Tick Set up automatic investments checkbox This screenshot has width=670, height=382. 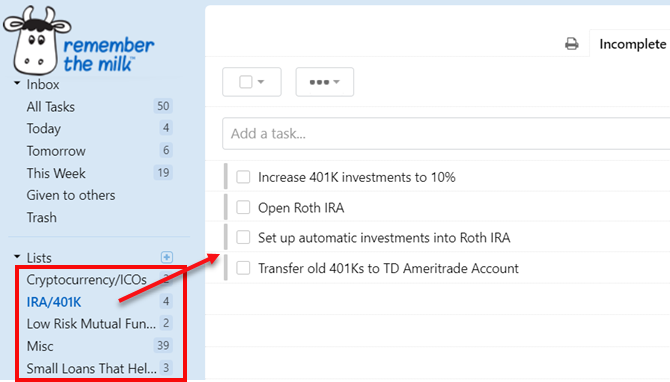pos(243,237)
